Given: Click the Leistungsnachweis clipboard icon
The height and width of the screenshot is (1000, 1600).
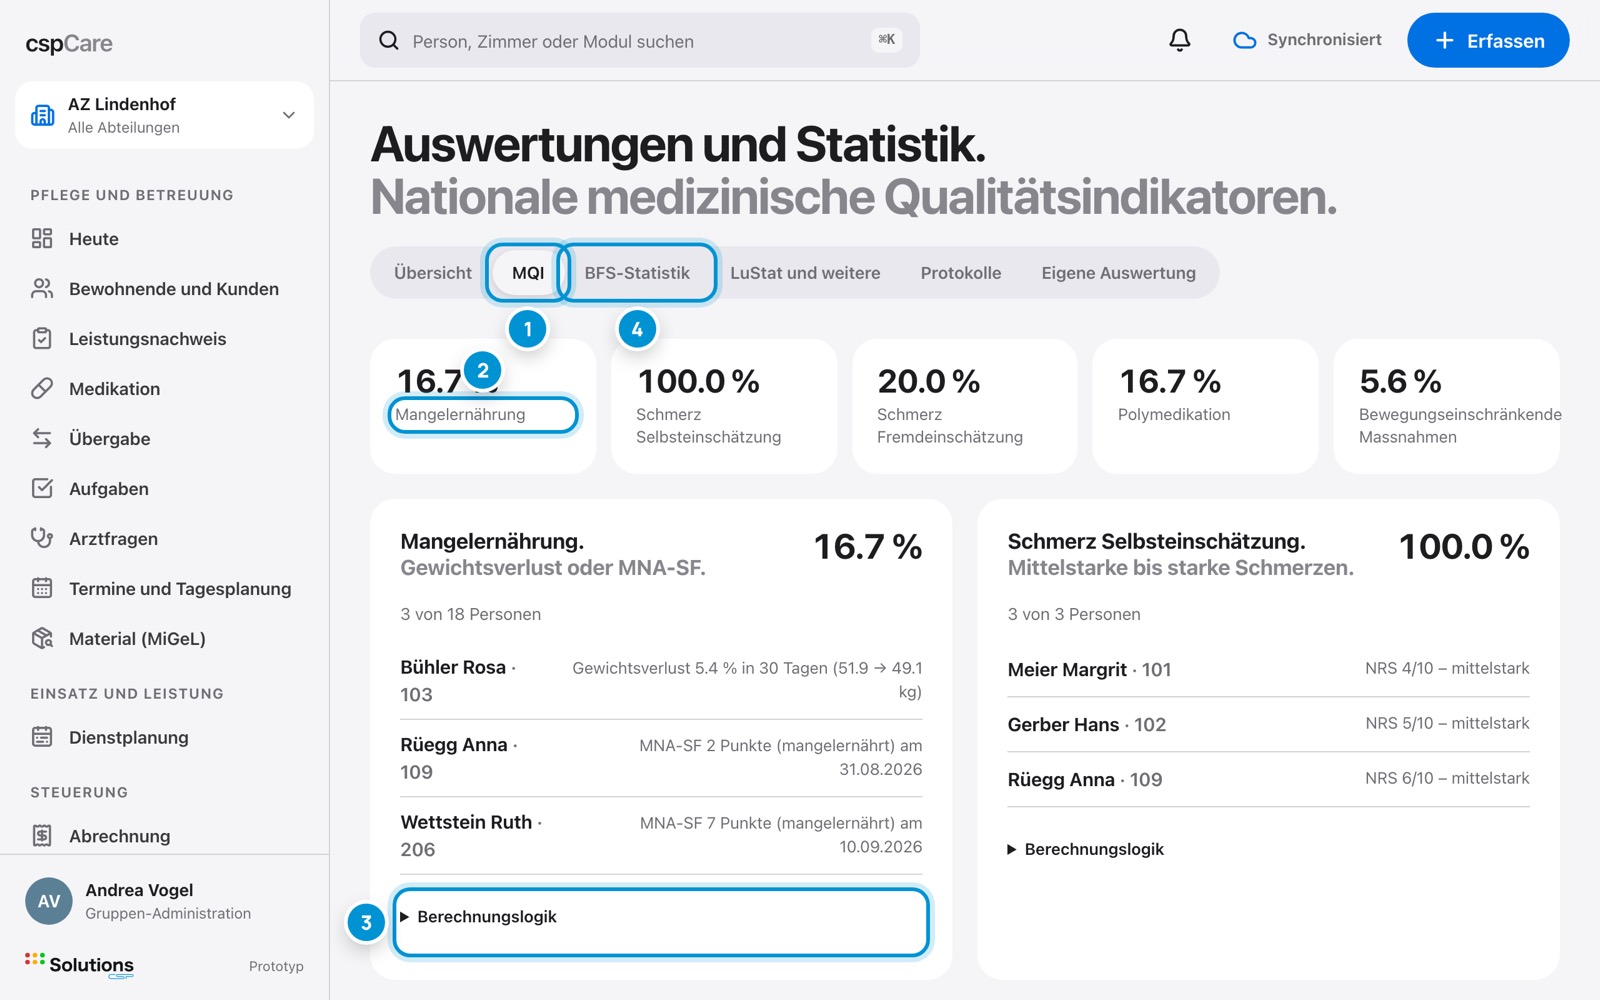Looking at the screenshot, I should (x=42, y=338).
